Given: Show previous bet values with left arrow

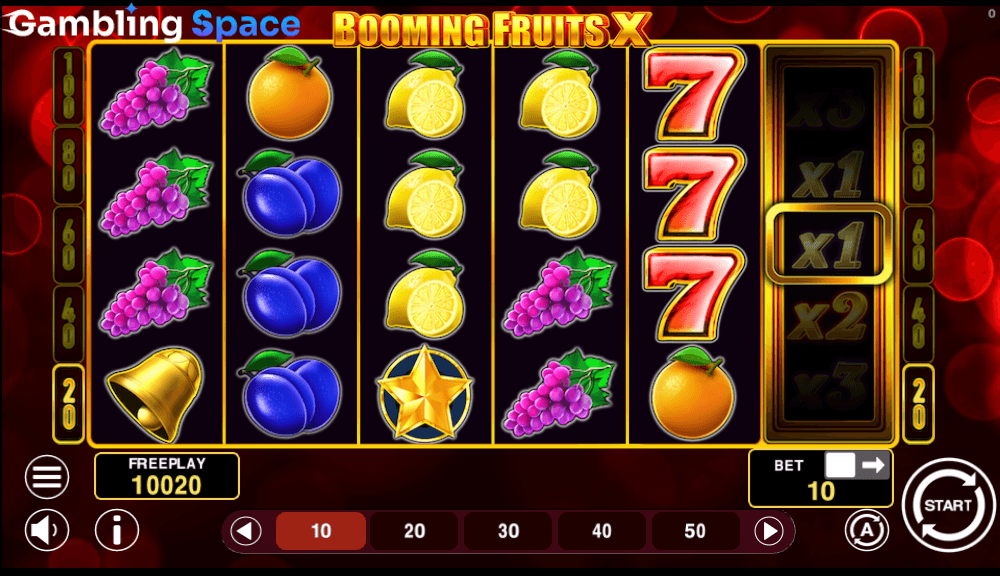Looking at the screenshot, I should click(x=246, y=531).
